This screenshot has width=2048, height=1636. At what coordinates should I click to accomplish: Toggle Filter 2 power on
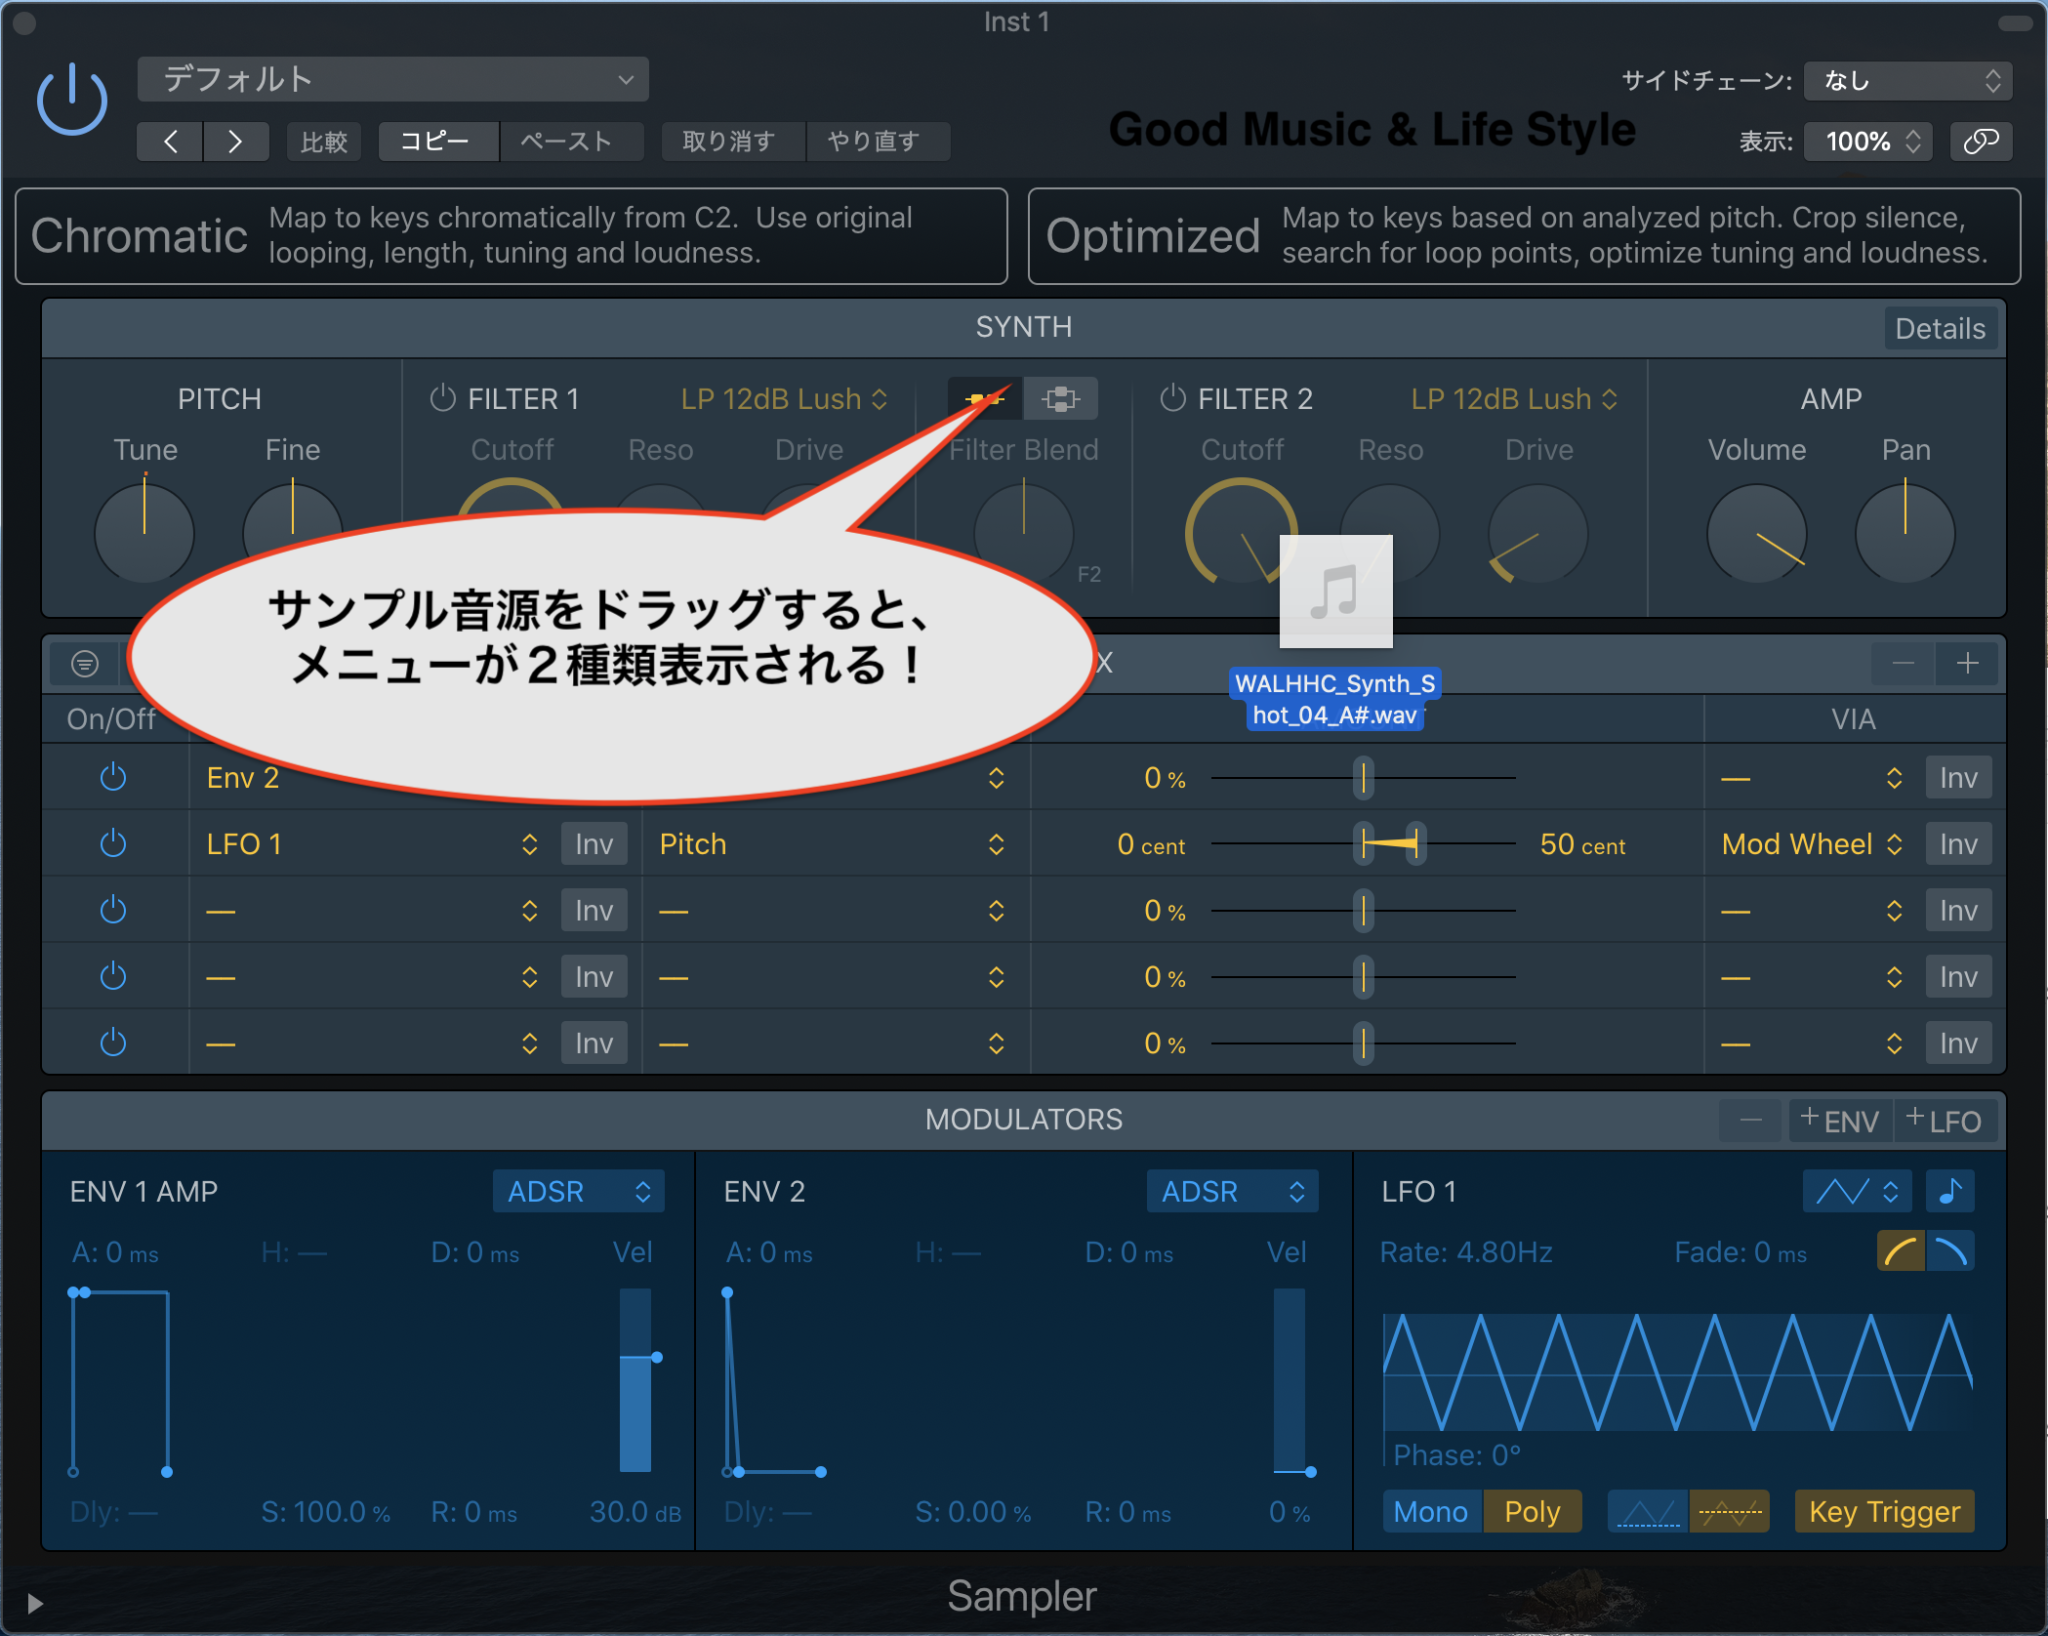[1172, 398]
